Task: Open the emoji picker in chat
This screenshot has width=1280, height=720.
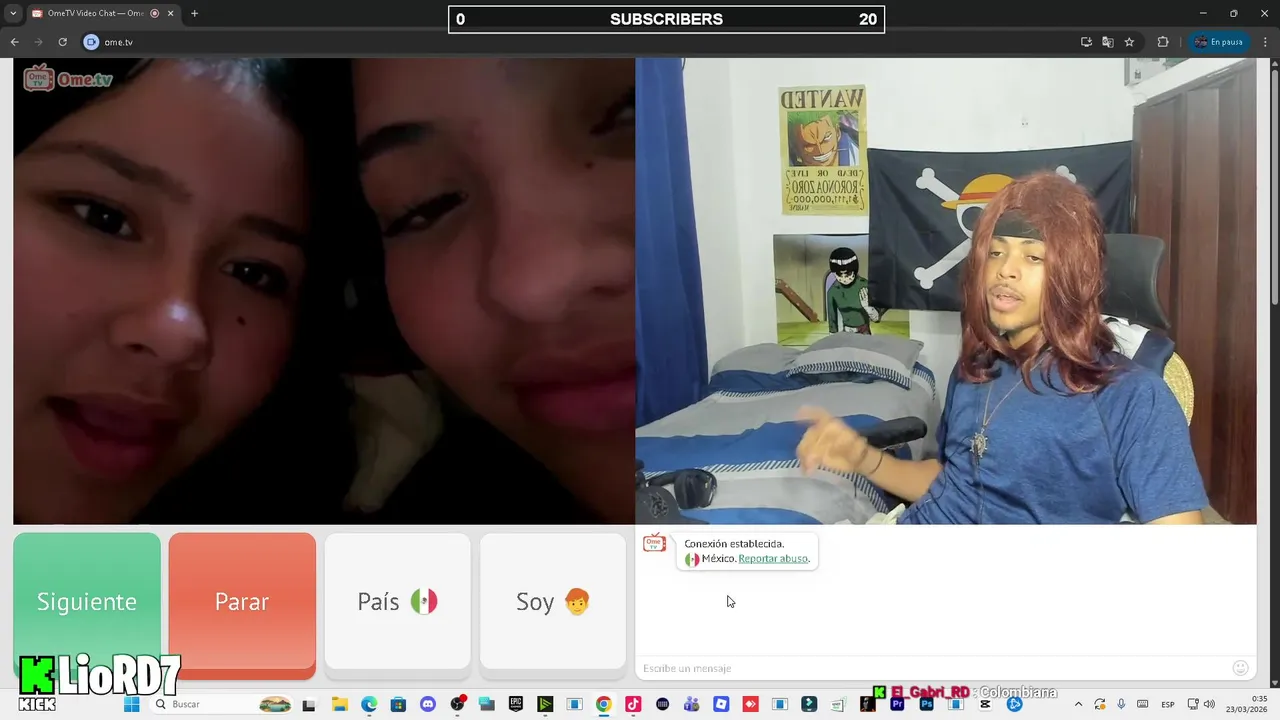Action: (1240, 668)
